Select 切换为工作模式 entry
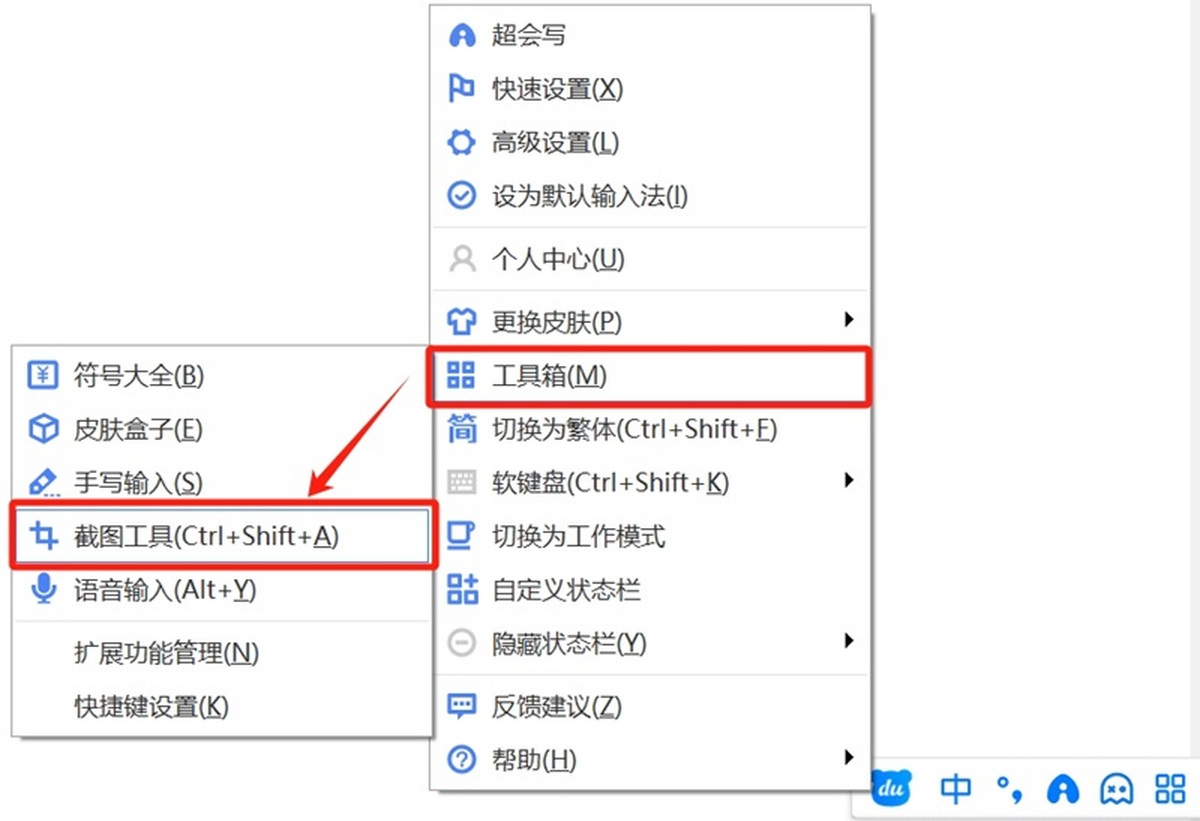The width and height of the screenshot is (1200, 821). (x=650, y=537)
